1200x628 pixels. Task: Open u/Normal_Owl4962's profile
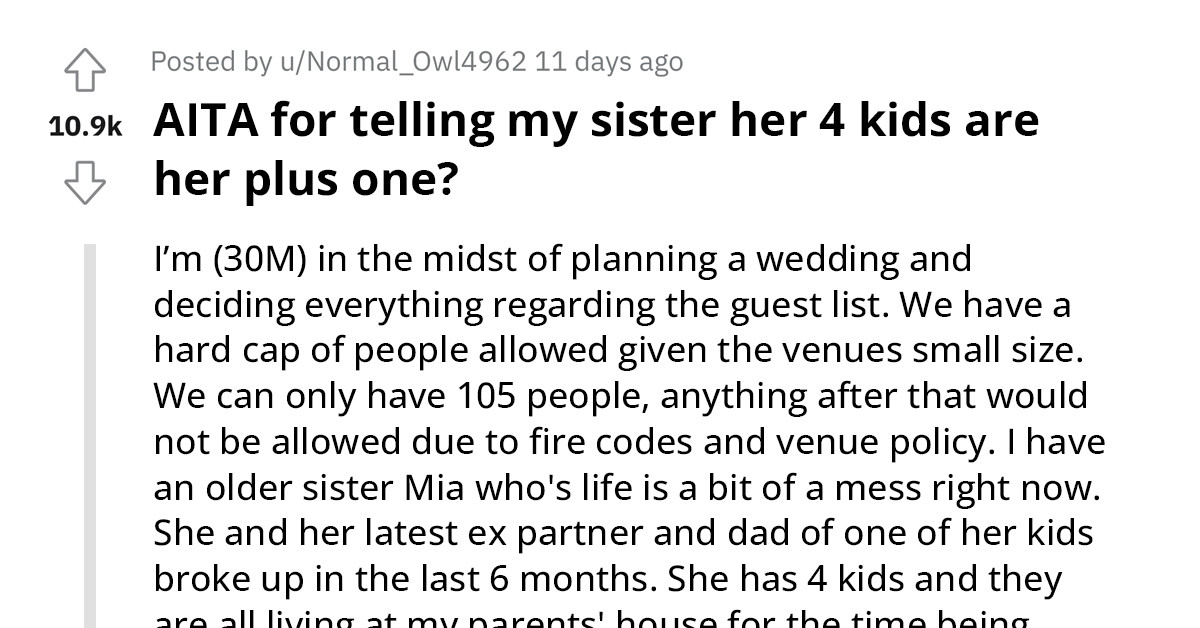398,61
